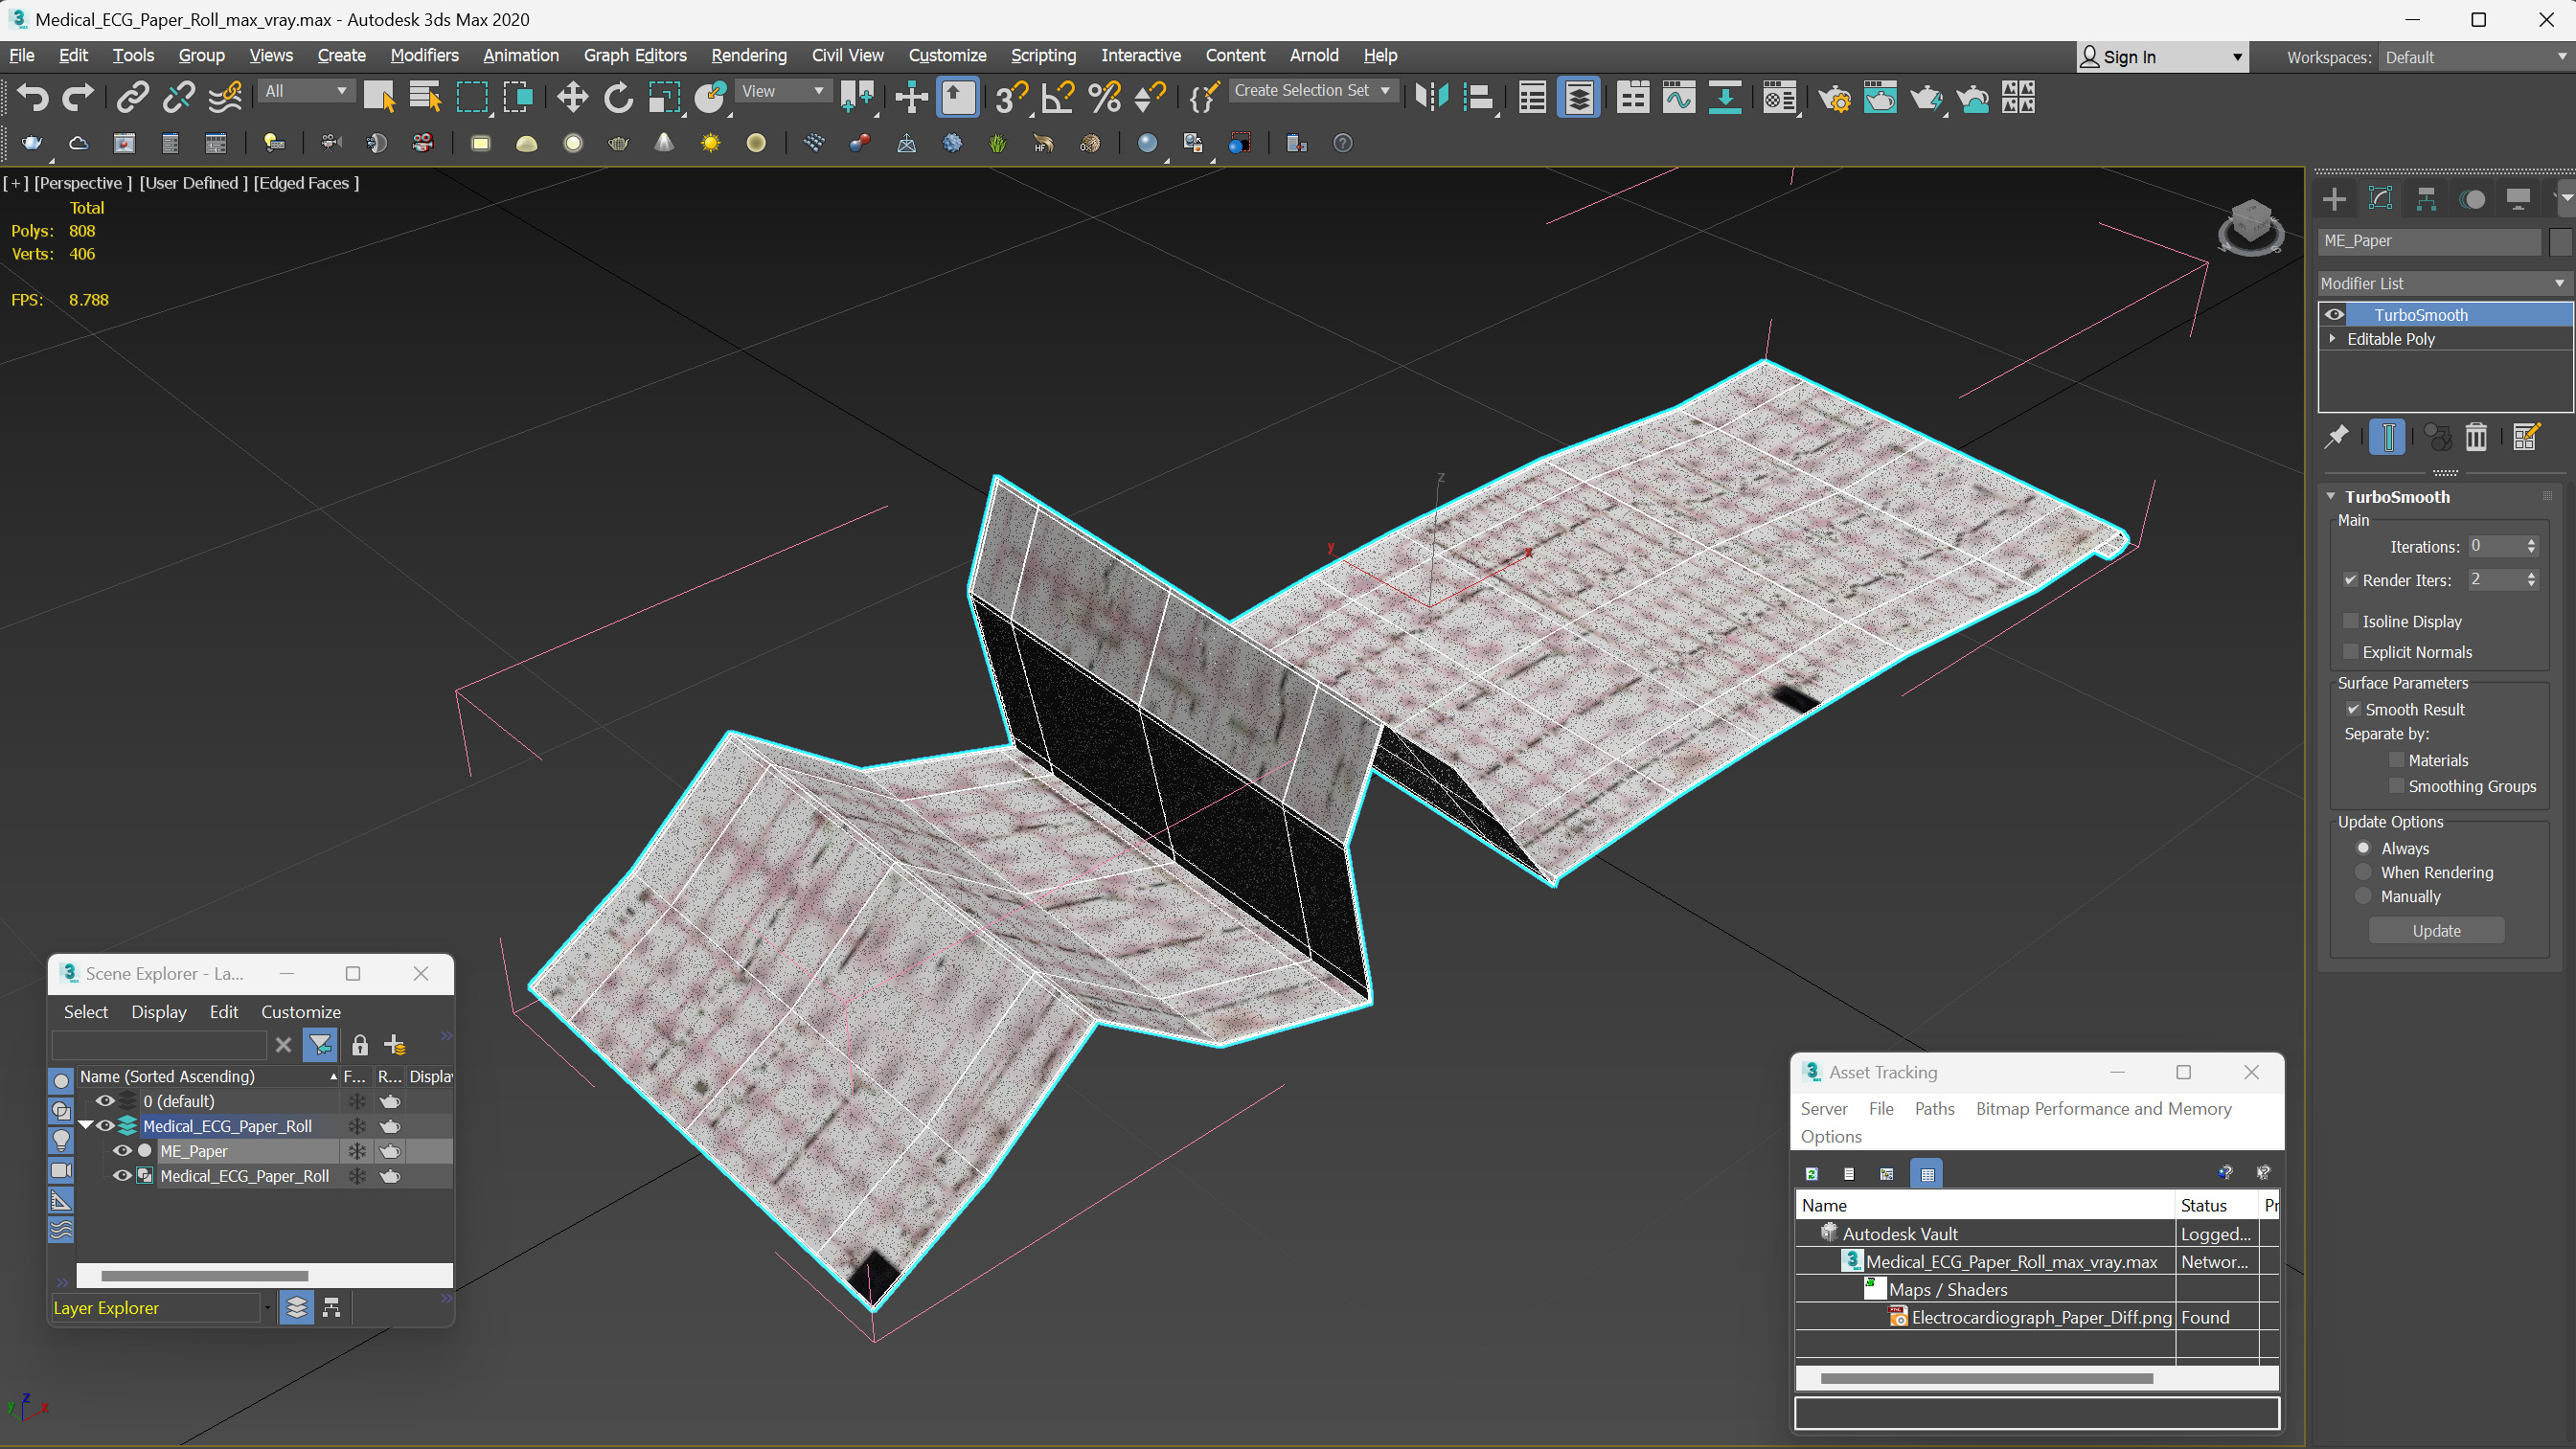Click the ME_Paper object color swatch
Viewport: 2576px width, 1449px height.
pyautogui.click(x=2560, y=241)
